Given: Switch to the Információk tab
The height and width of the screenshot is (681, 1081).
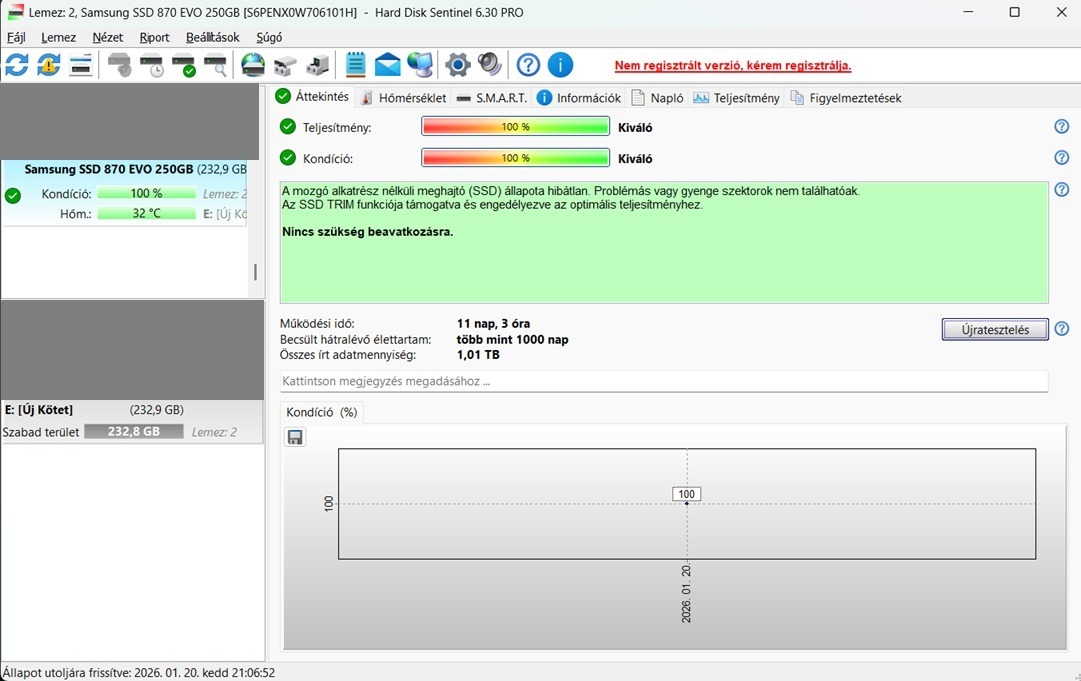Looking at the screenshot, I should (579, 98).
